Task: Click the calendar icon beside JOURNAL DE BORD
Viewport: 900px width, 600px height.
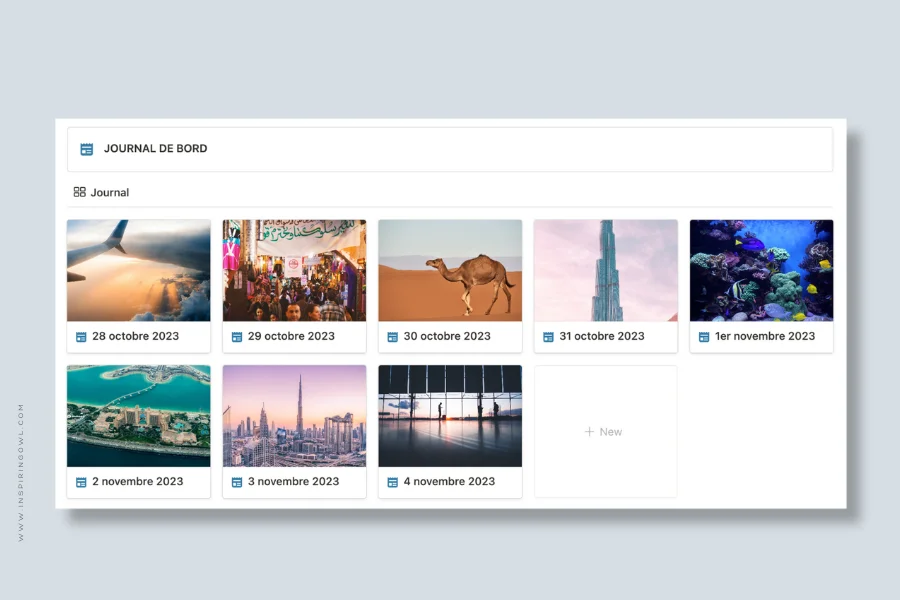Action: pyautogui.click(x=87, y=149)
